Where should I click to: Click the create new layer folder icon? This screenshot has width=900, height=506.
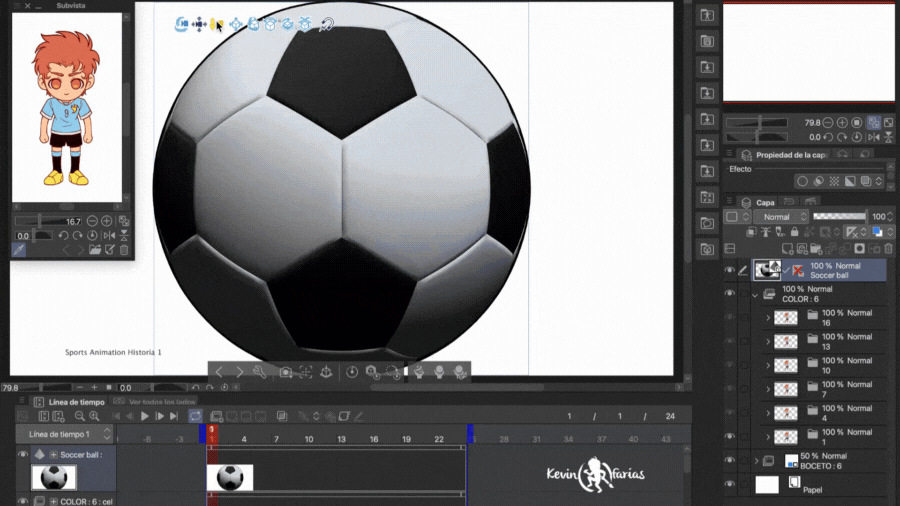tap(816, 248)
